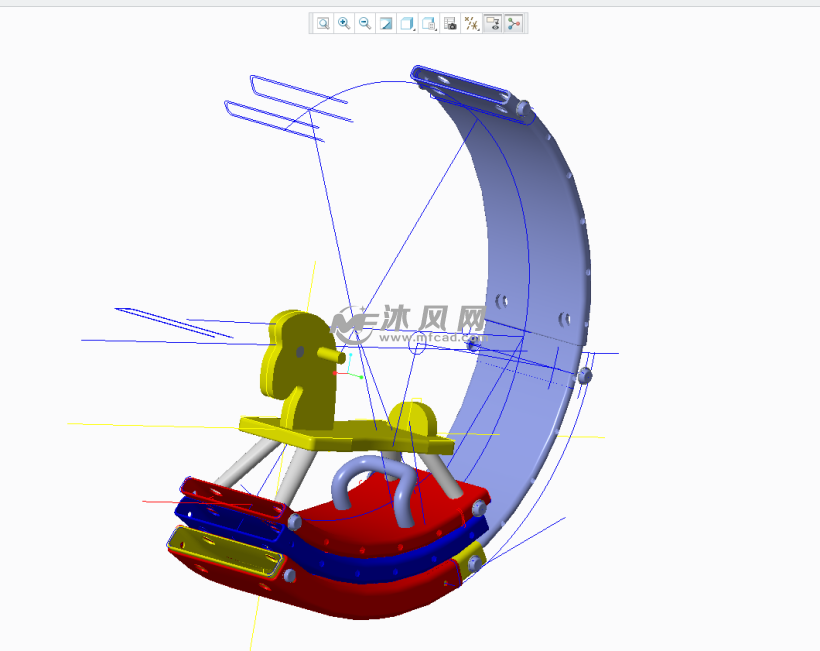Click the Refit view icon
The height and width of the screenshot is (651, 820).
[323, 23]
